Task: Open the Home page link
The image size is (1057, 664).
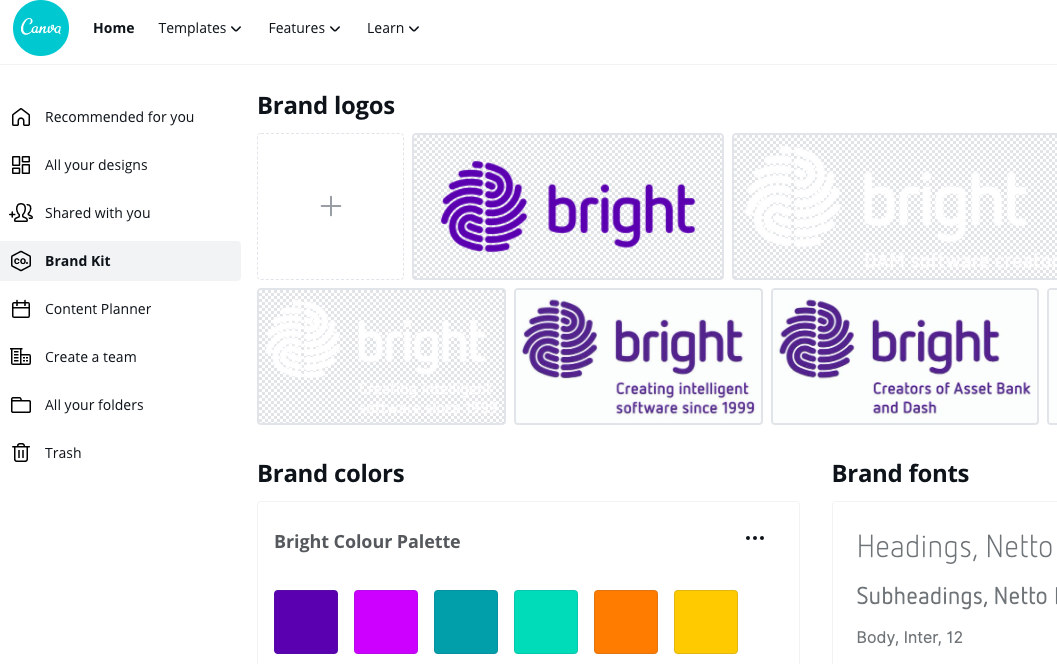Action: 113,28
